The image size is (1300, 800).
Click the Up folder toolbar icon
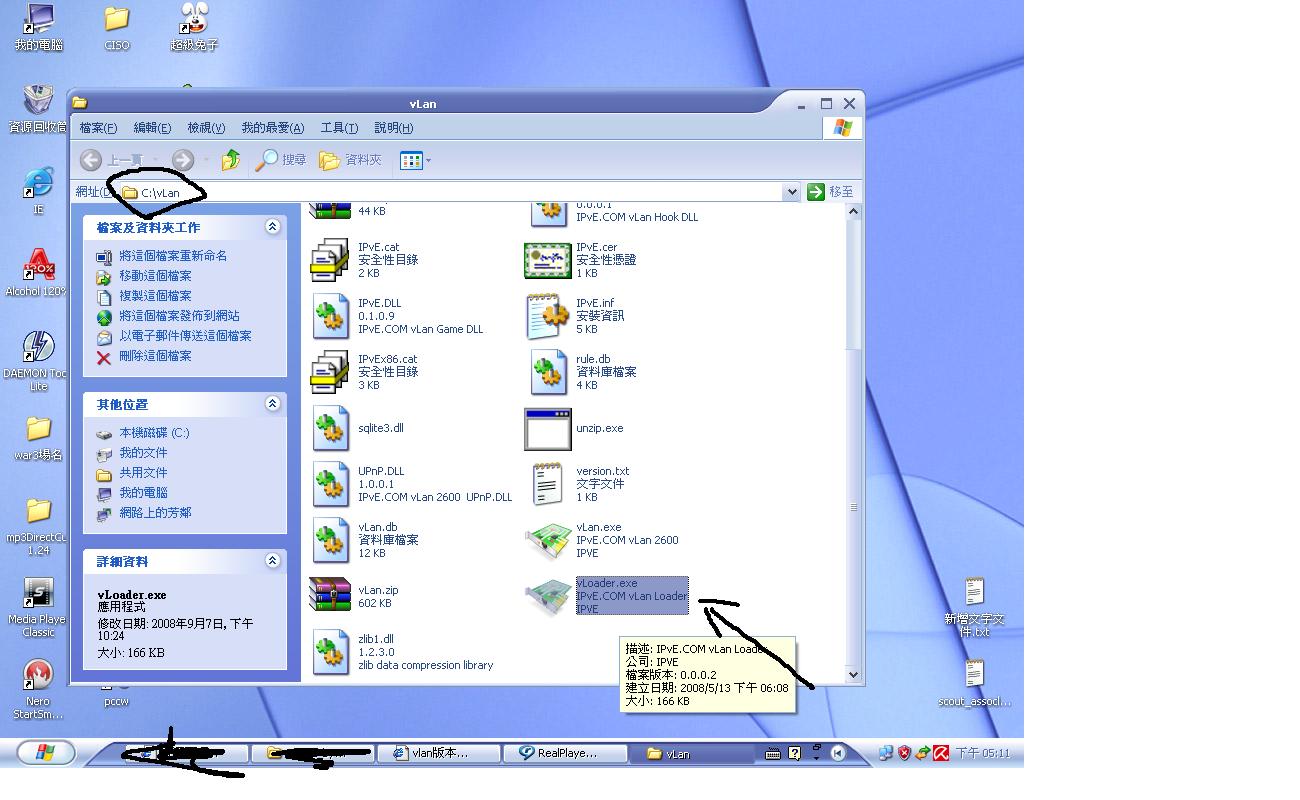click(231, 160)
